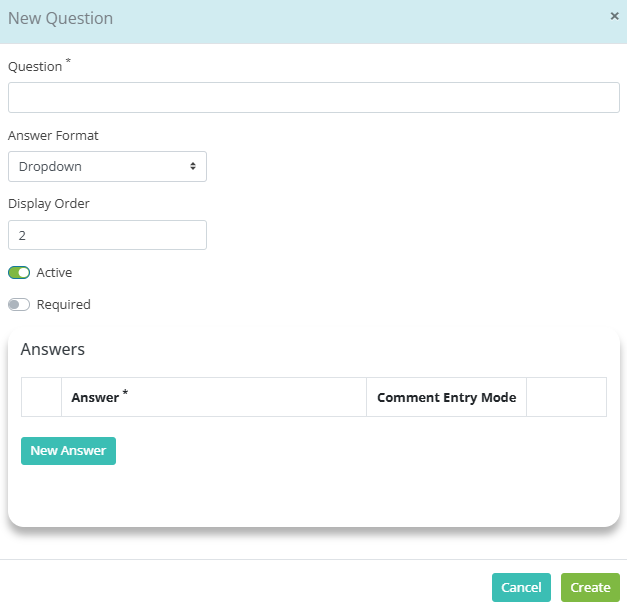Click the Active label text
The image size is (627, 608).
54,273
